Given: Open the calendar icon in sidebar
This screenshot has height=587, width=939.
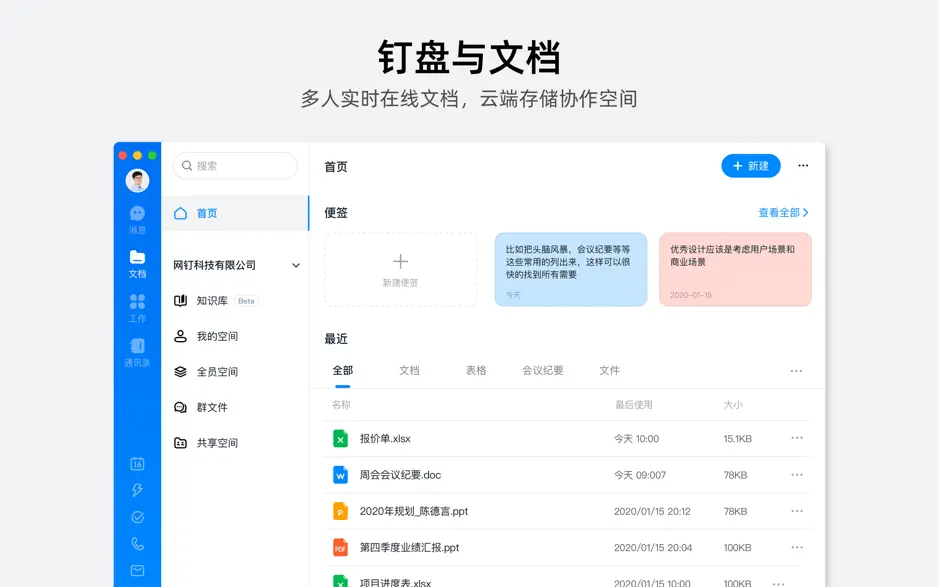Looking at the screenshot, I should pyautogui.click(x=137, y=463).
